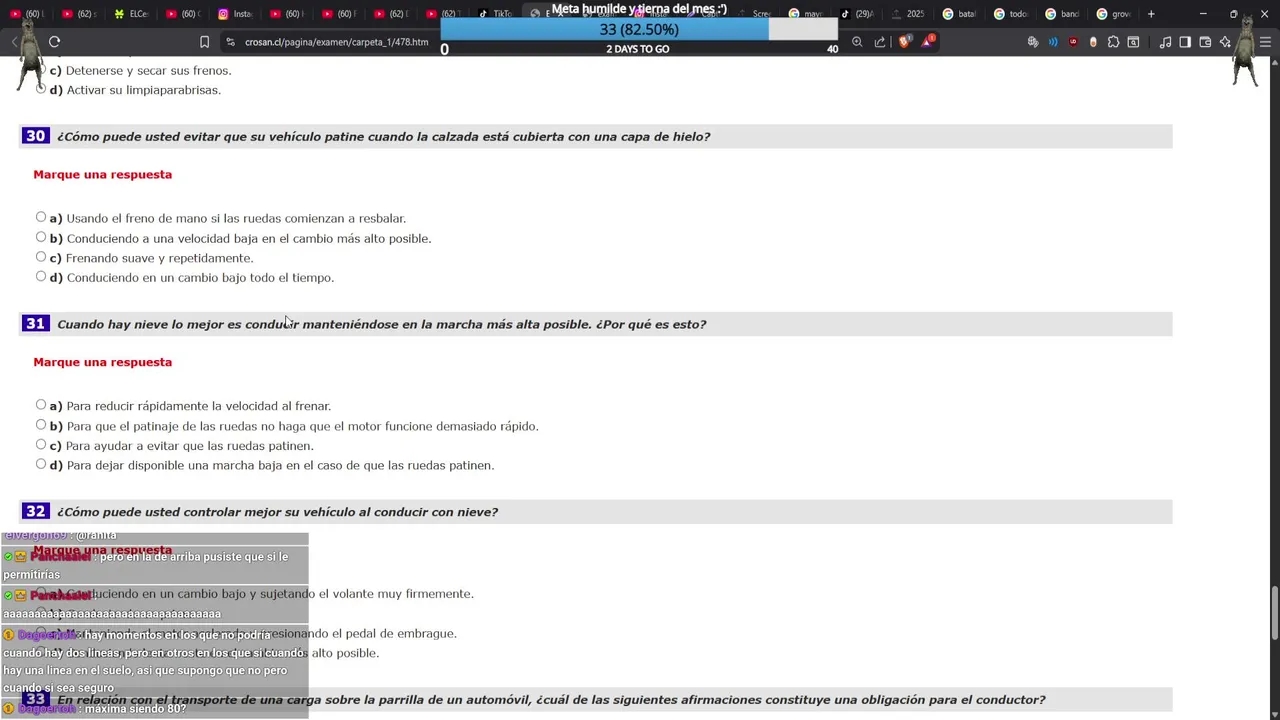Screen dimensions: 1280x720
Task: Click 'Marque una respuesta' under question 31
Action: [102, 362]
